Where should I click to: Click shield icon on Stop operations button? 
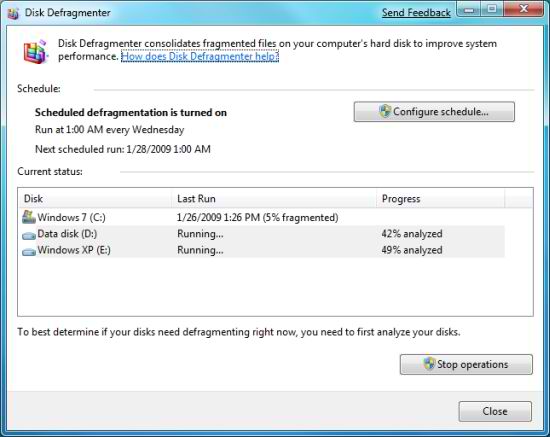(x=429, y=364)
